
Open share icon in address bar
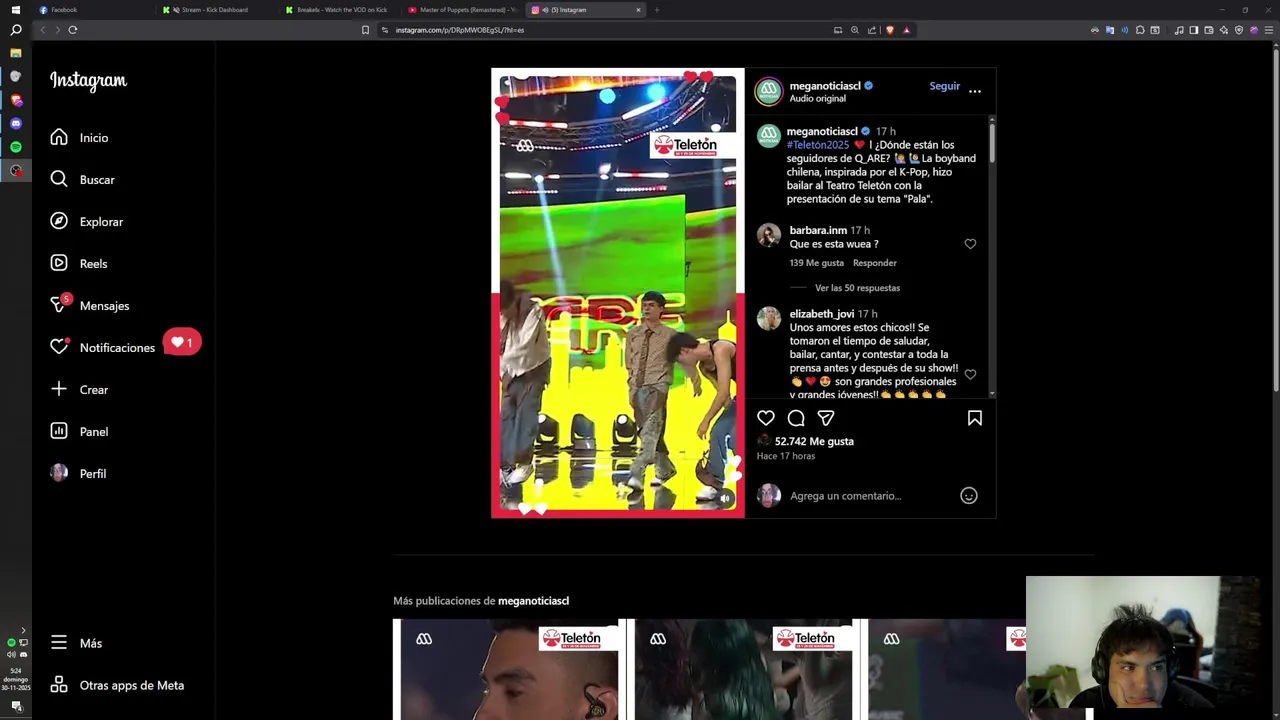(872, 30)
